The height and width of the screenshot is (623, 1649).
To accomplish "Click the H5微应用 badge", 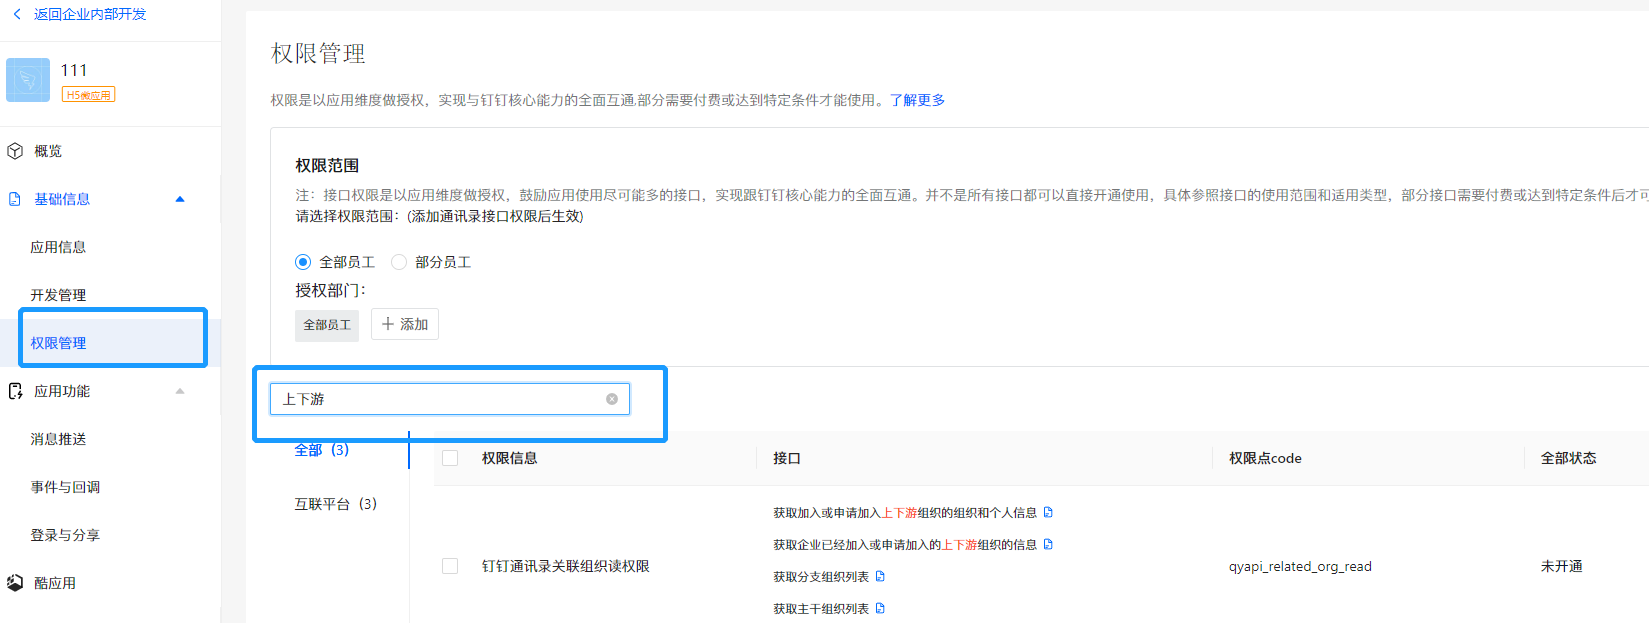I will point(88,94).
